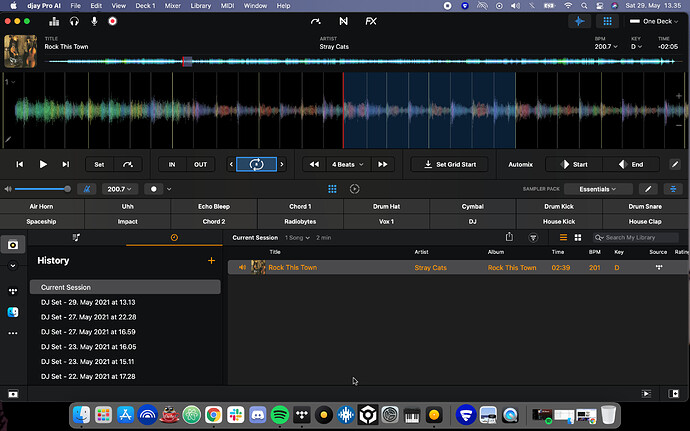Click the sampler record dot button
The width and height of the screenshot is (690, 431).
(x=154, y=189)
